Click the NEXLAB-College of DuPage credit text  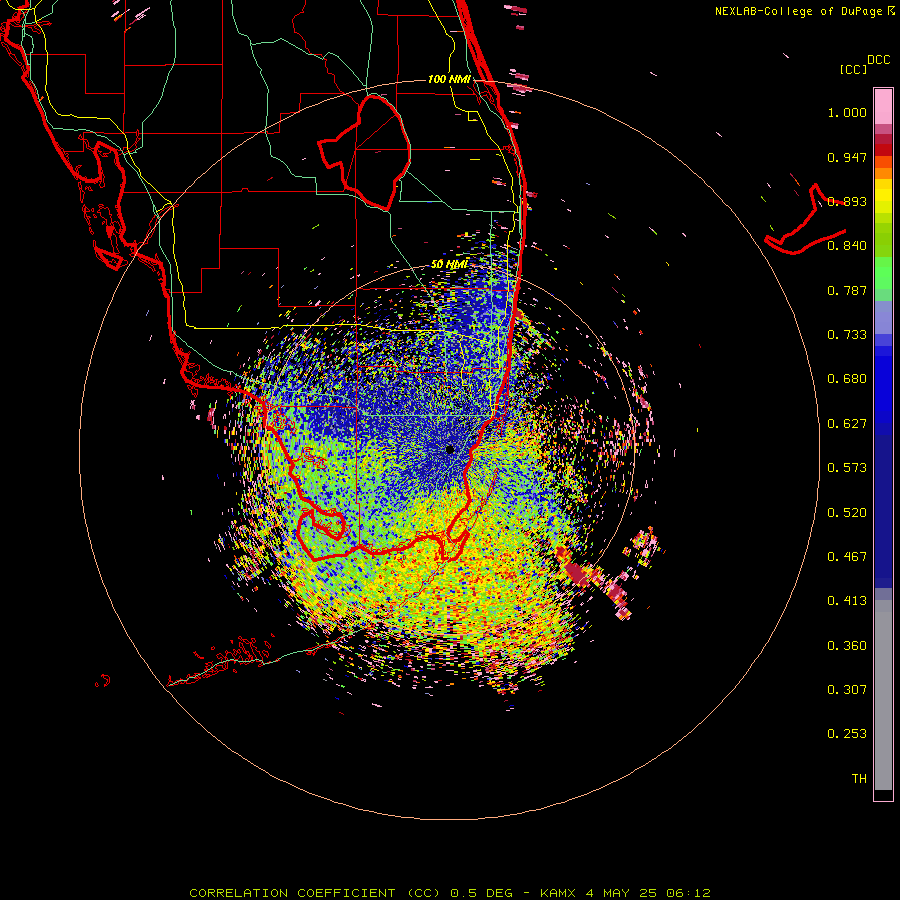point(804,11)
